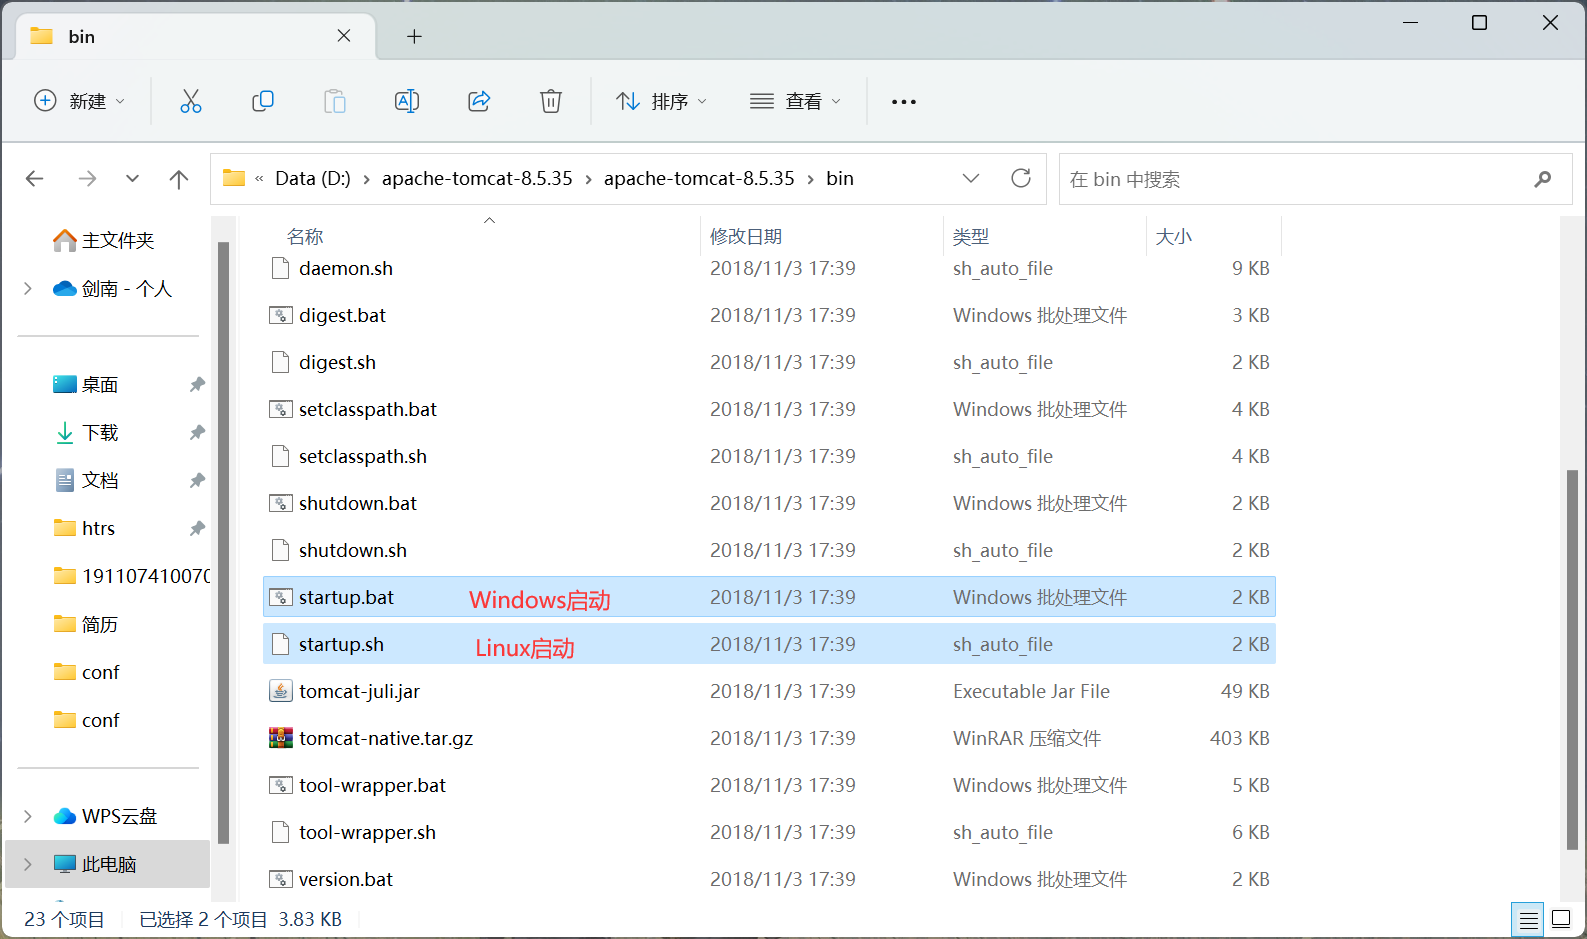Click the pin icon next to htrs

pyautogui.click(x=197, y=528)
